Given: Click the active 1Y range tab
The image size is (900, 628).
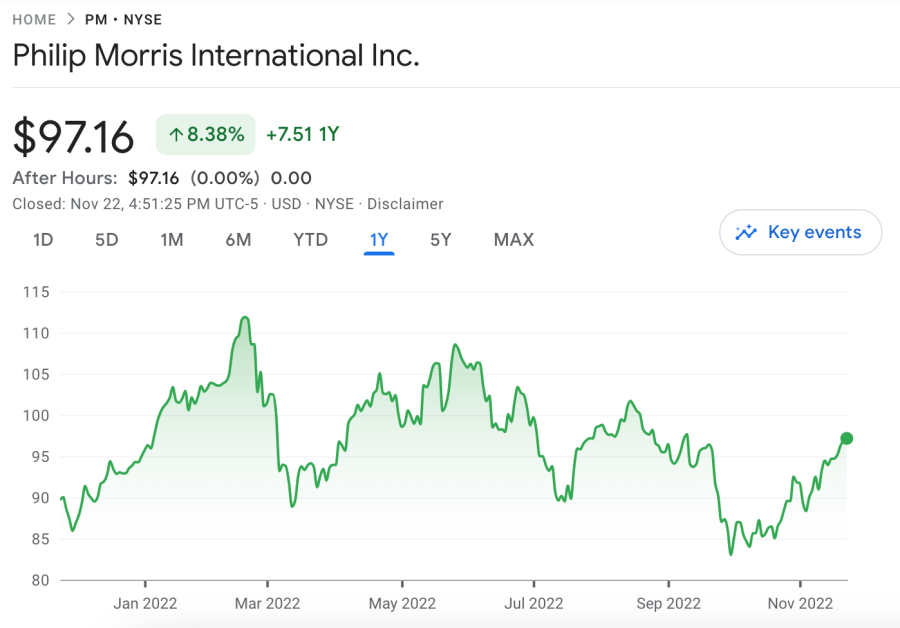Looking at the screenshot, I should click(x=379, y=240).
